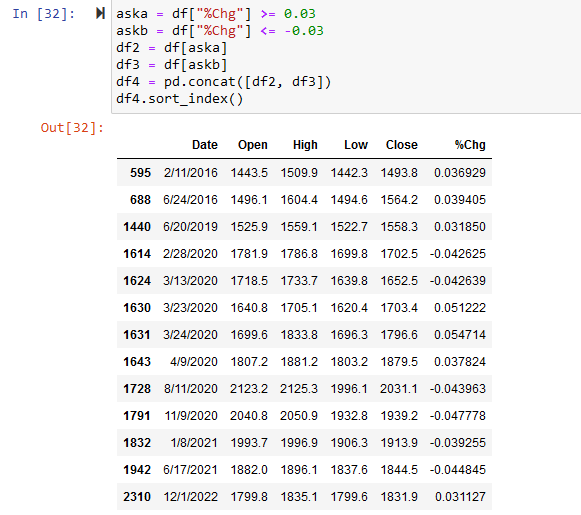Click Close value 1558.3
Screen dimensions: 581x515
coord(399,227)
